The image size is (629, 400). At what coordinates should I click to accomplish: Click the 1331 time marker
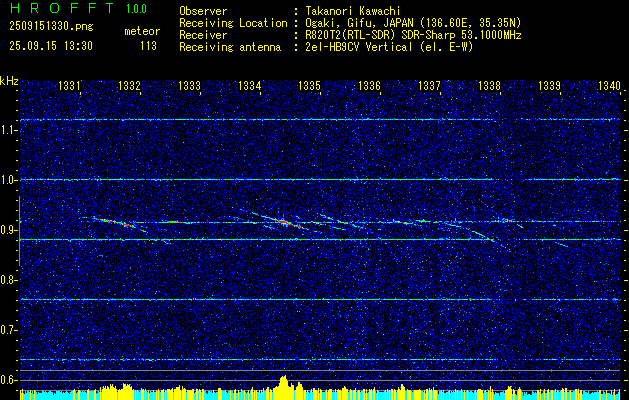69,85
